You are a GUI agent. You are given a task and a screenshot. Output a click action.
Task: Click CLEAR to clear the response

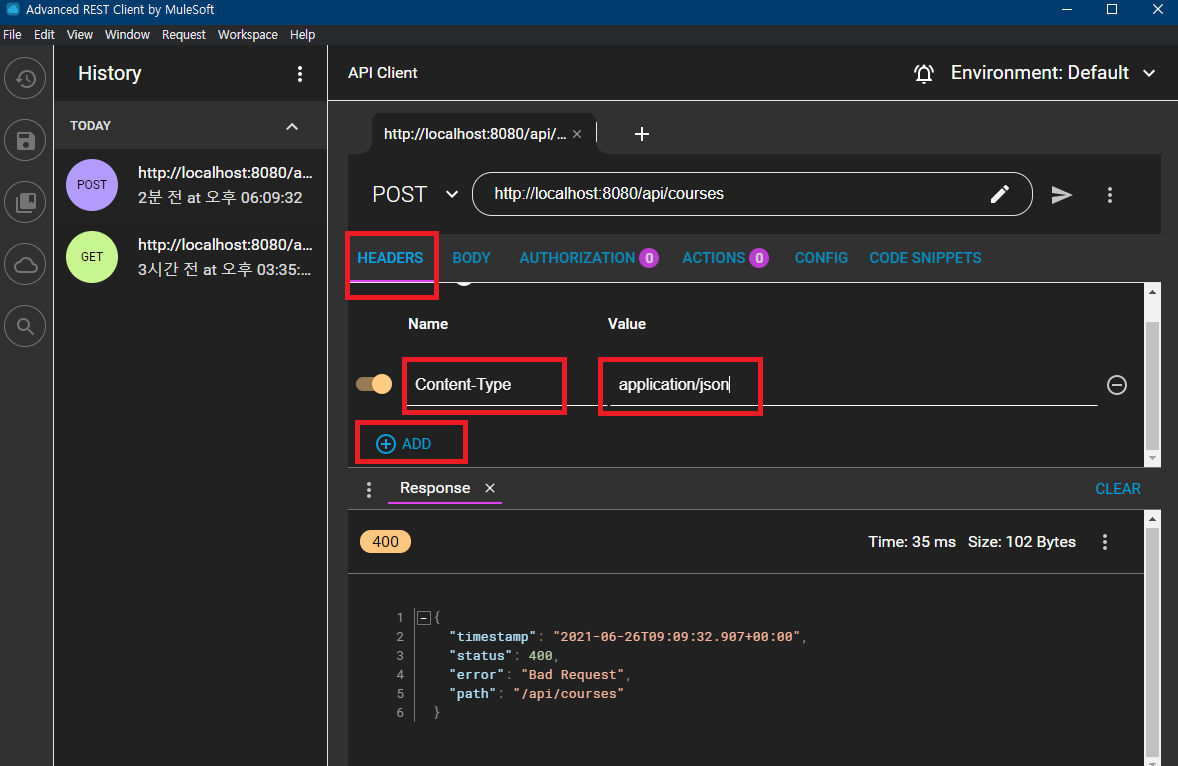(x=1117, y=489)
